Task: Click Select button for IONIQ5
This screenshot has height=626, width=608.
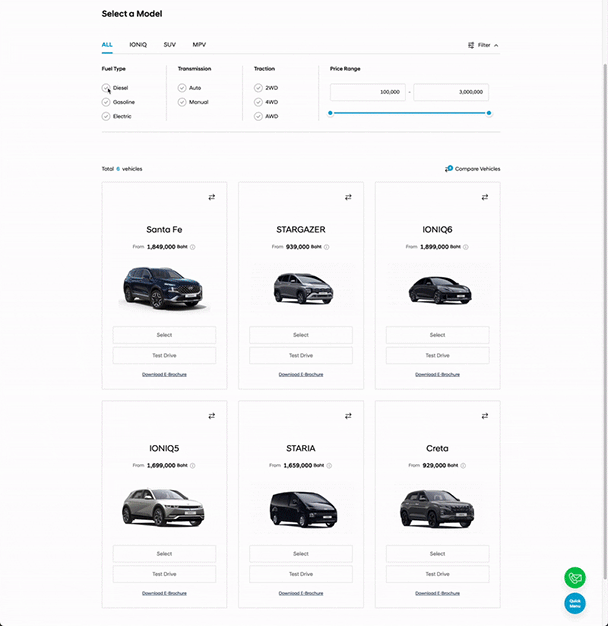Action: (164, 554)
